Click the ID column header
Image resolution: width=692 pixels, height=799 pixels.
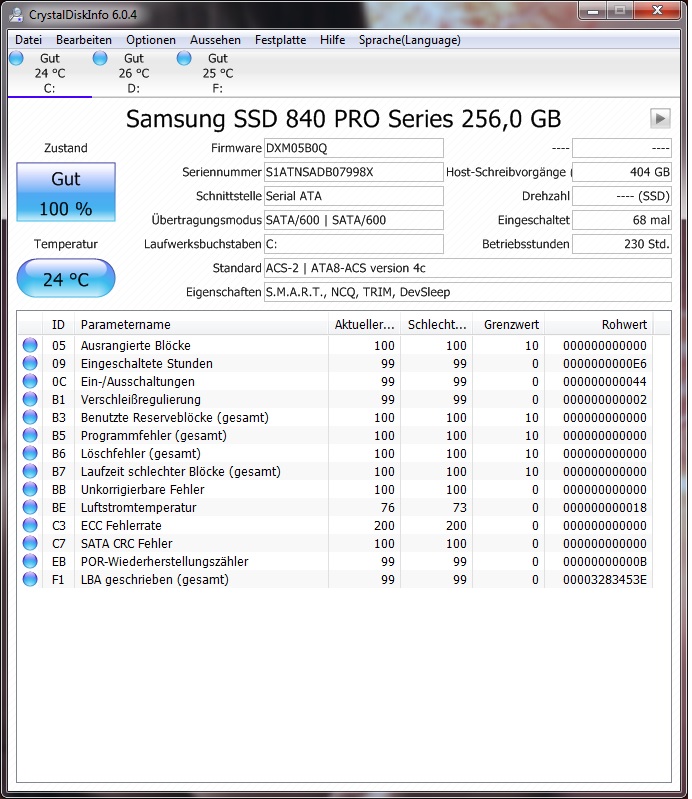point(58,325)
